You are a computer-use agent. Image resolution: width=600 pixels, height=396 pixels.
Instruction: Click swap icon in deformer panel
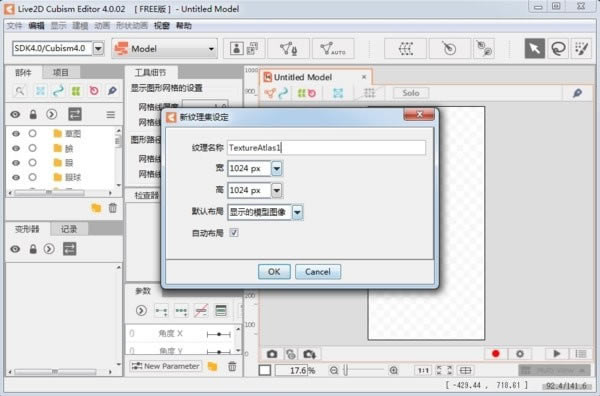pos(69,249)
